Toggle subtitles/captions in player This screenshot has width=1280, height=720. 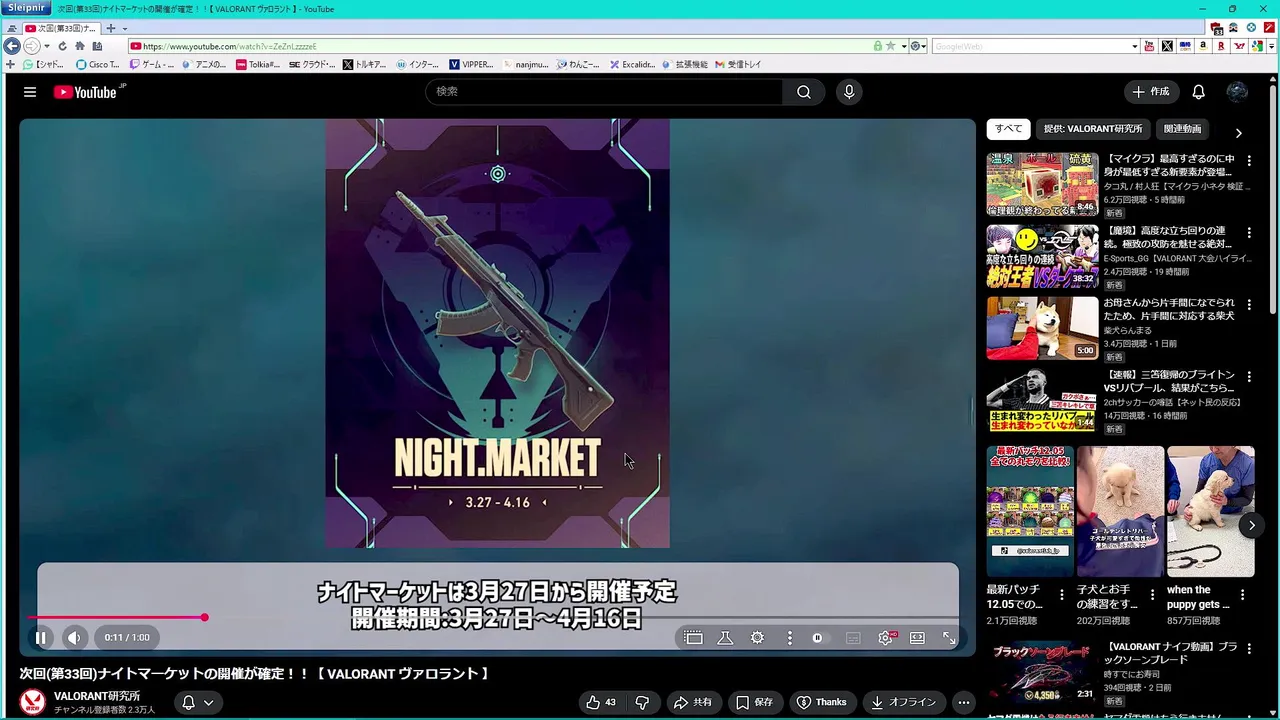[853, 637]
